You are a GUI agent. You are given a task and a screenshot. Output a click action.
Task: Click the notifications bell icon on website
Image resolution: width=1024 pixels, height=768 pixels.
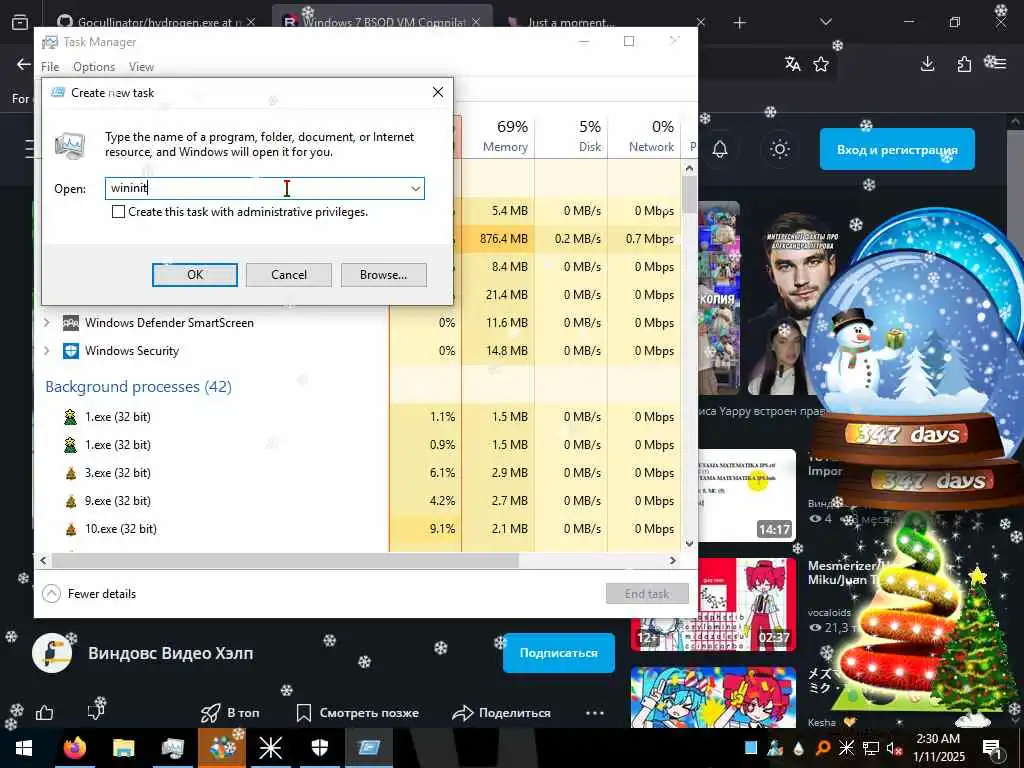pos(720,149)
